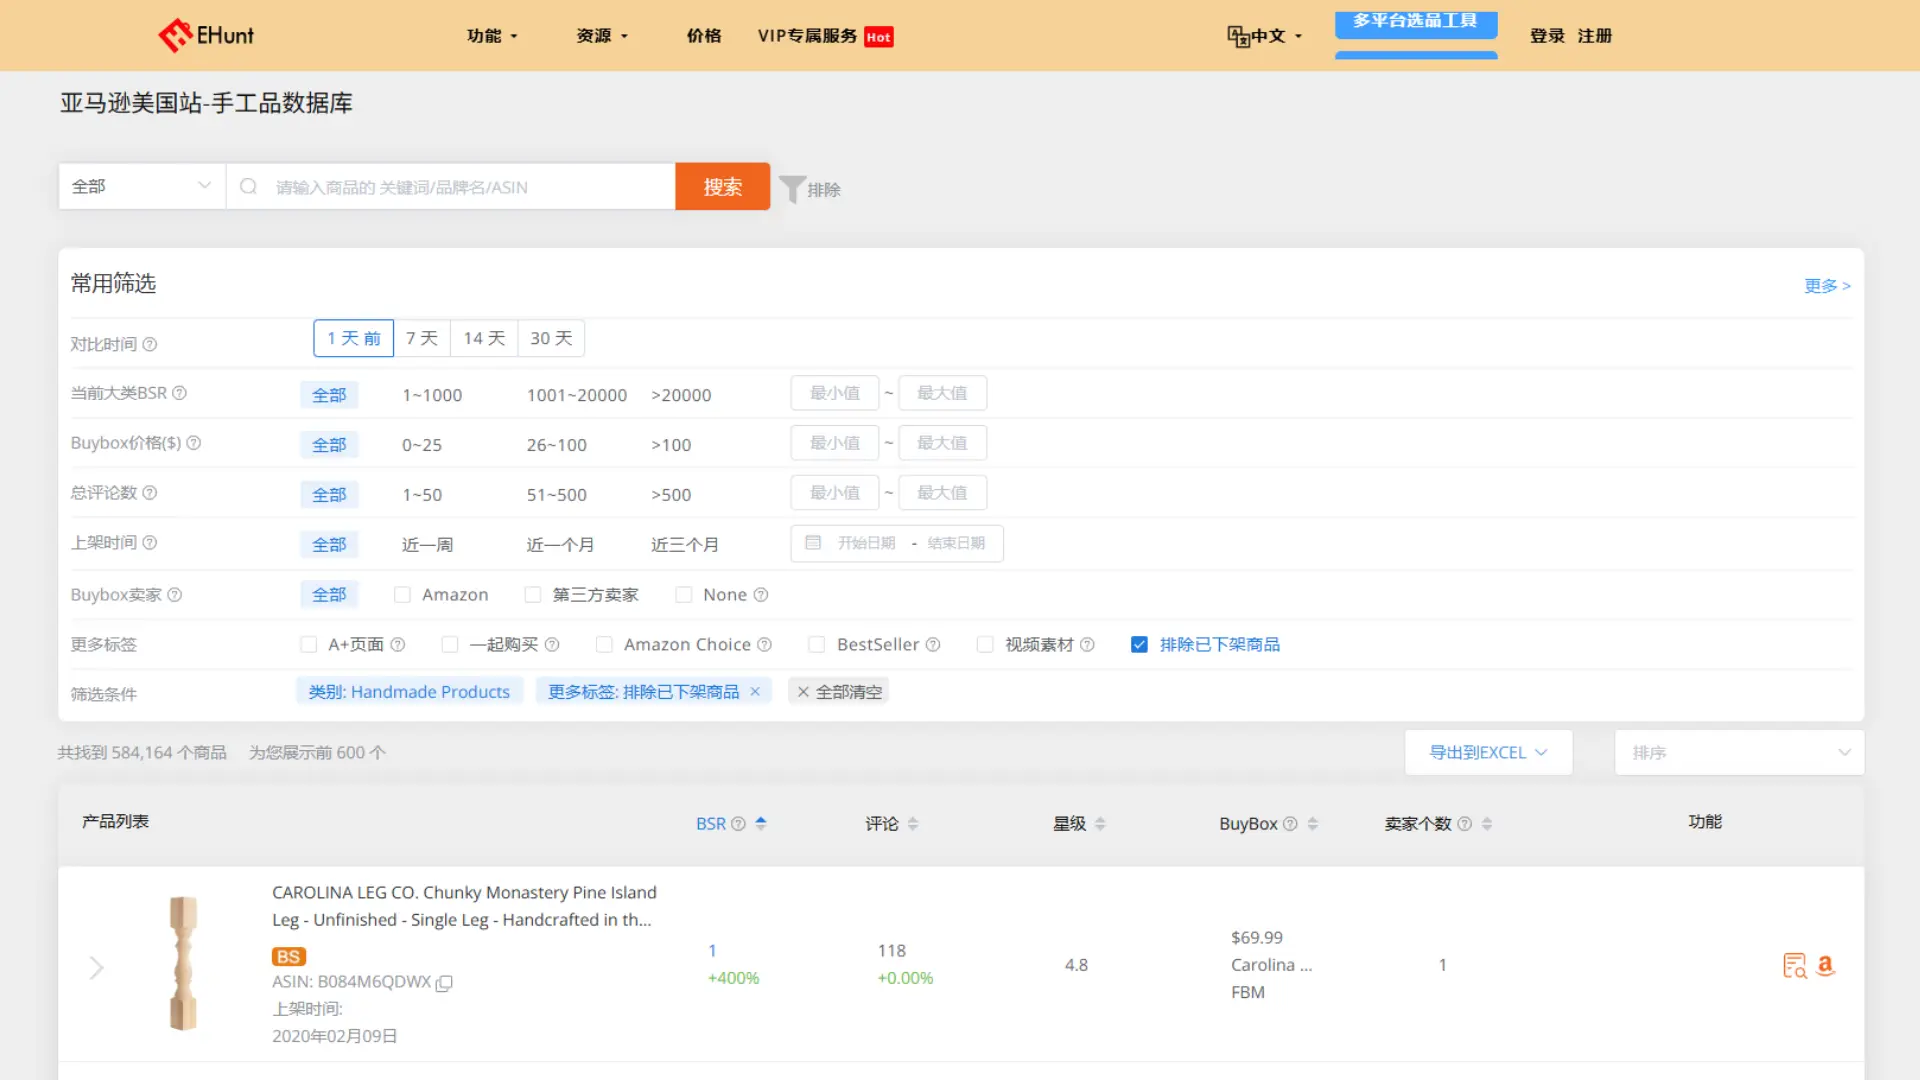Click the help icon next to 当前大类BSR
The image size is (1920, 1080).
tap(180, 393)
